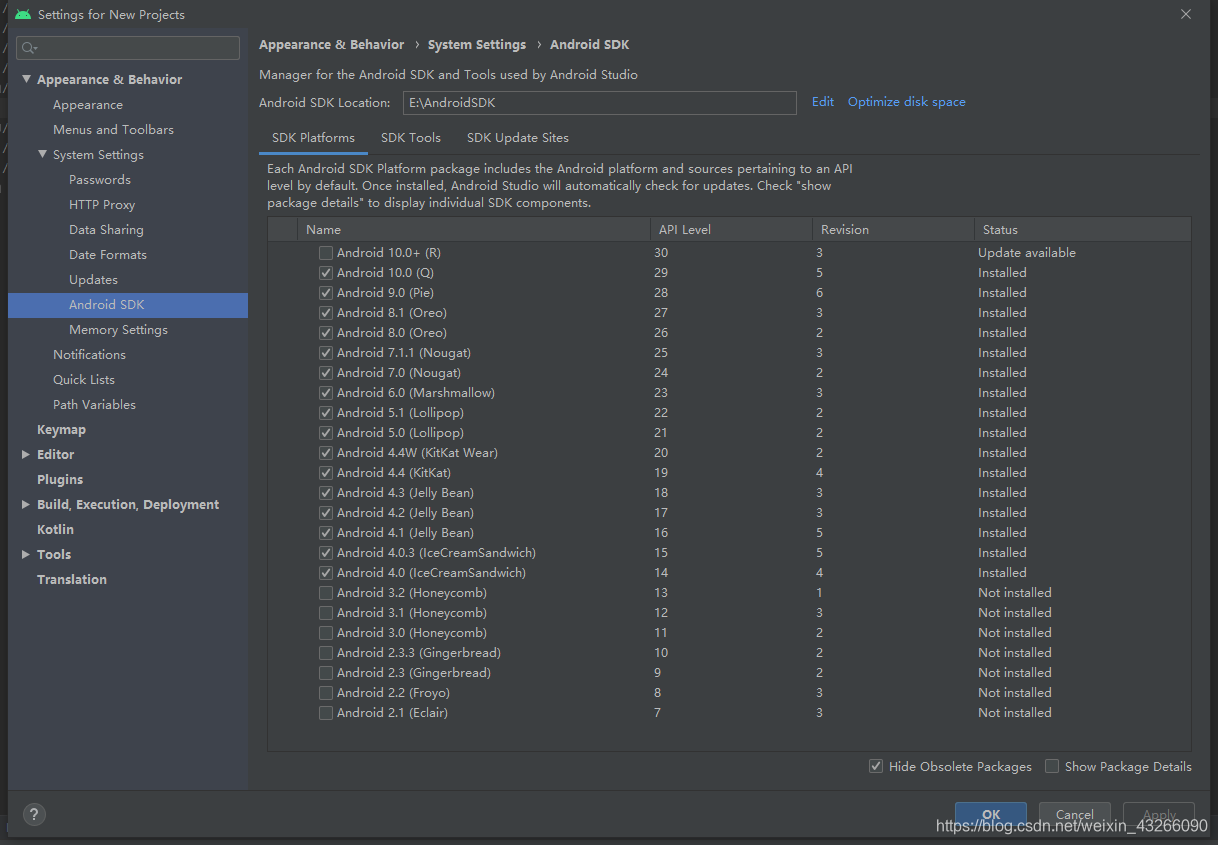Click the Apply button
The width and height of the screenshot is (1218, 845).
tap(1159, 814)
